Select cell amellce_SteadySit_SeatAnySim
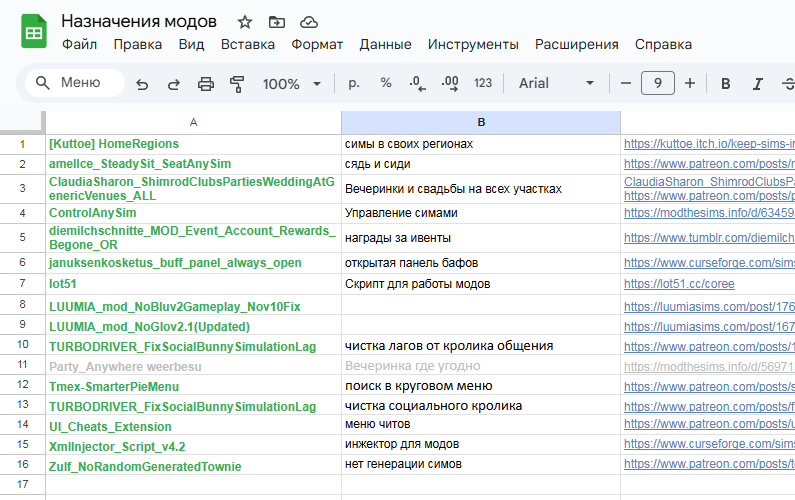Image resolution: width=795 pixels, height=500 pixels. coord(193,164)
